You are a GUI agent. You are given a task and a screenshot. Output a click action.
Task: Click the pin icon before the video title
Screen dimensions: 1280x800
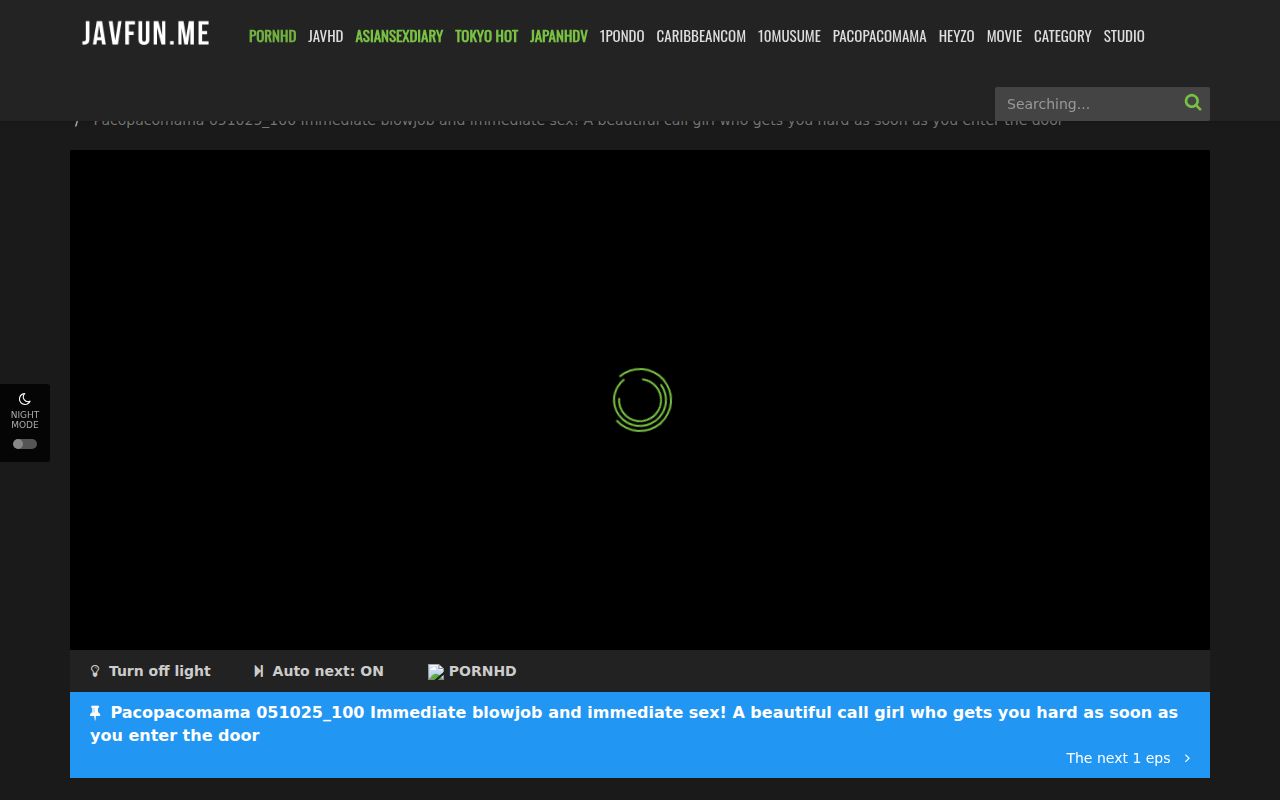click(95, 712)
